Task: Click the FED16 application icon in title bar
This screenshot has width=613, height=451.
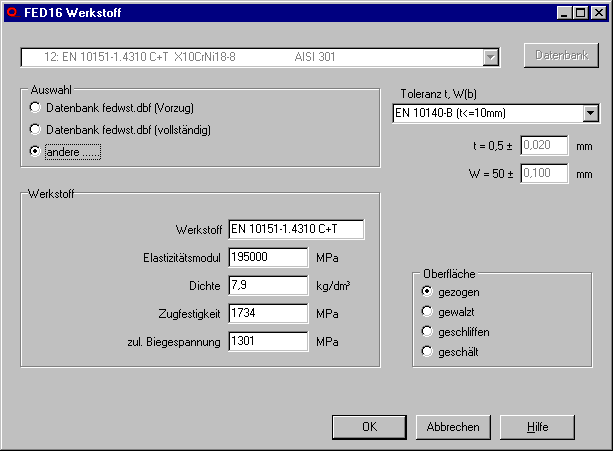Action: (11, 13)
